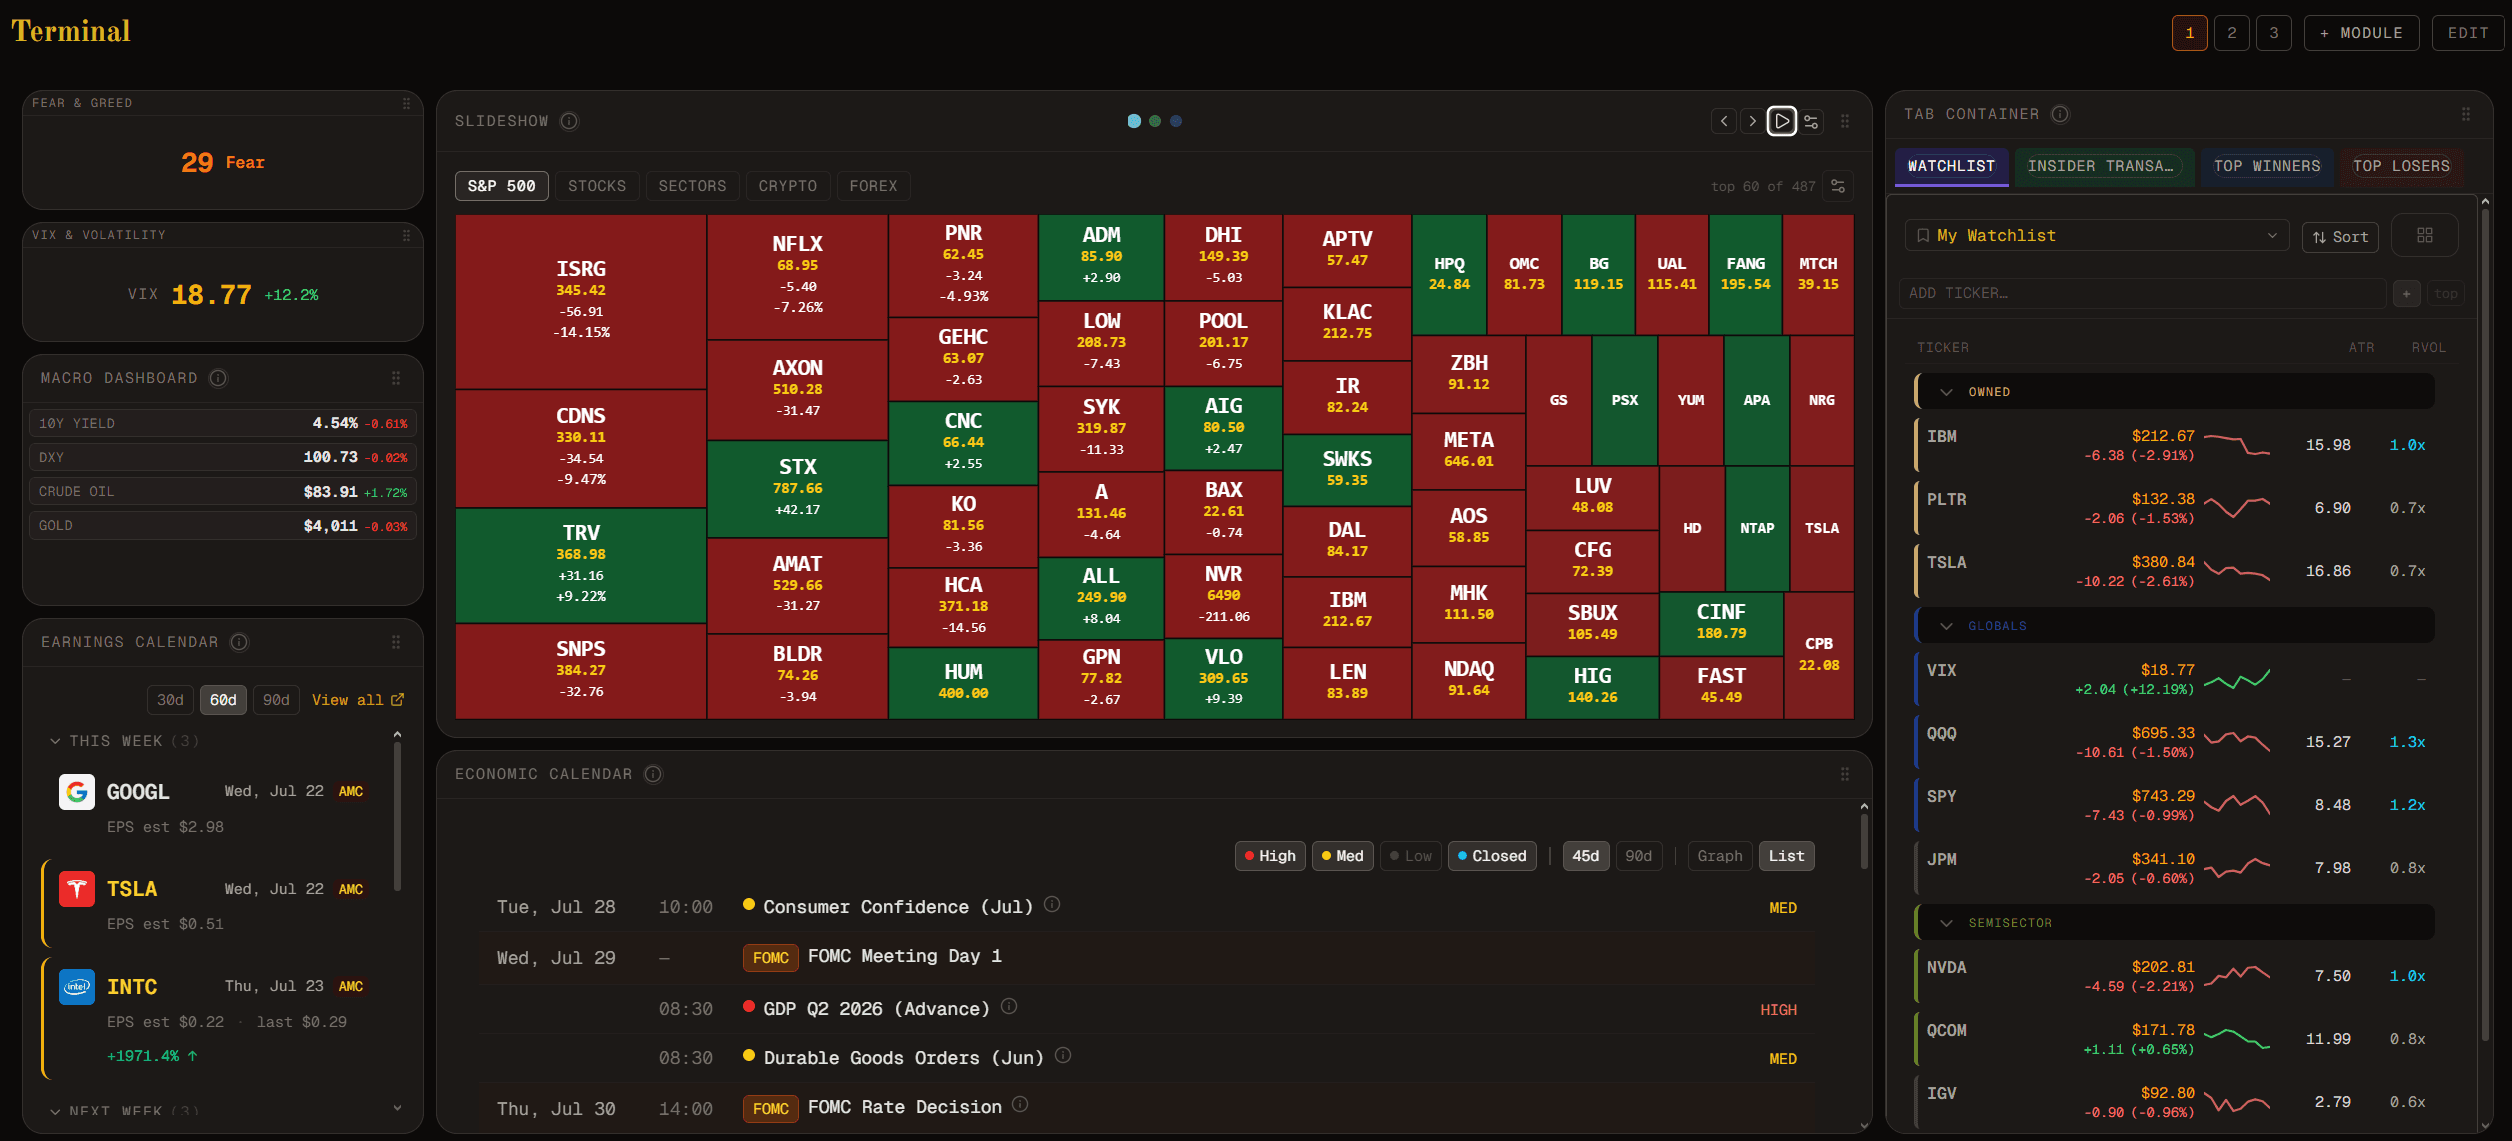This screenshot has height=1141, width=2512.
Task: Select 30d in earnings calendar
Action: [x=170, y=700]
